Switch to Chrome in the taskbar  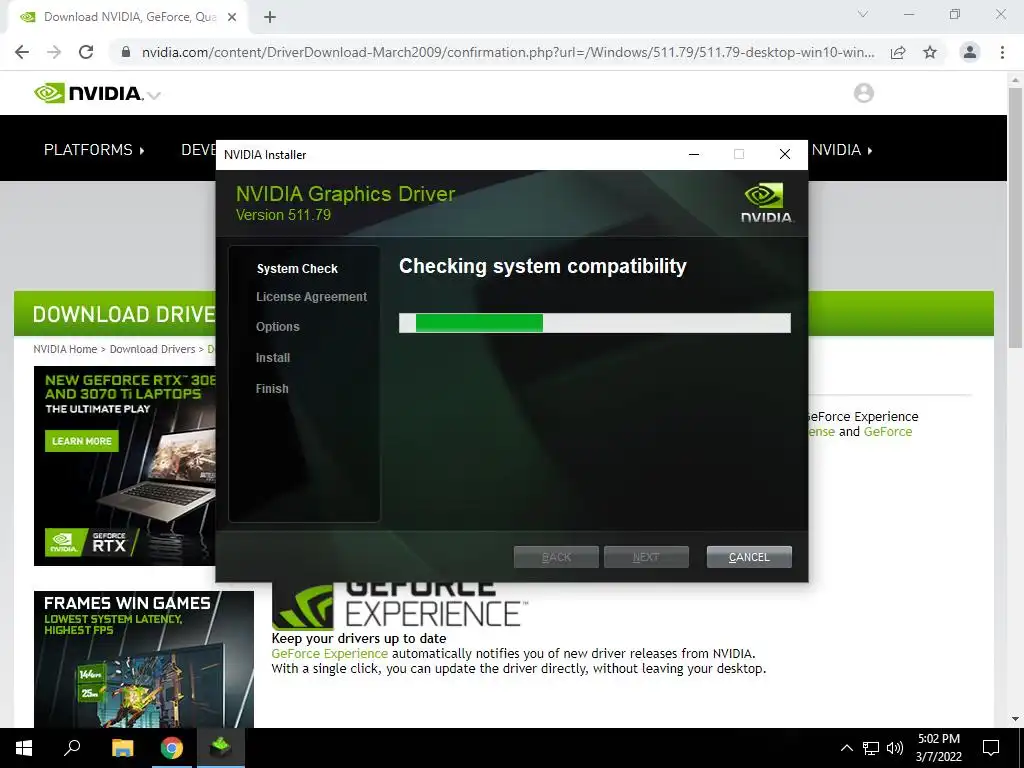(x=172, y=748)
